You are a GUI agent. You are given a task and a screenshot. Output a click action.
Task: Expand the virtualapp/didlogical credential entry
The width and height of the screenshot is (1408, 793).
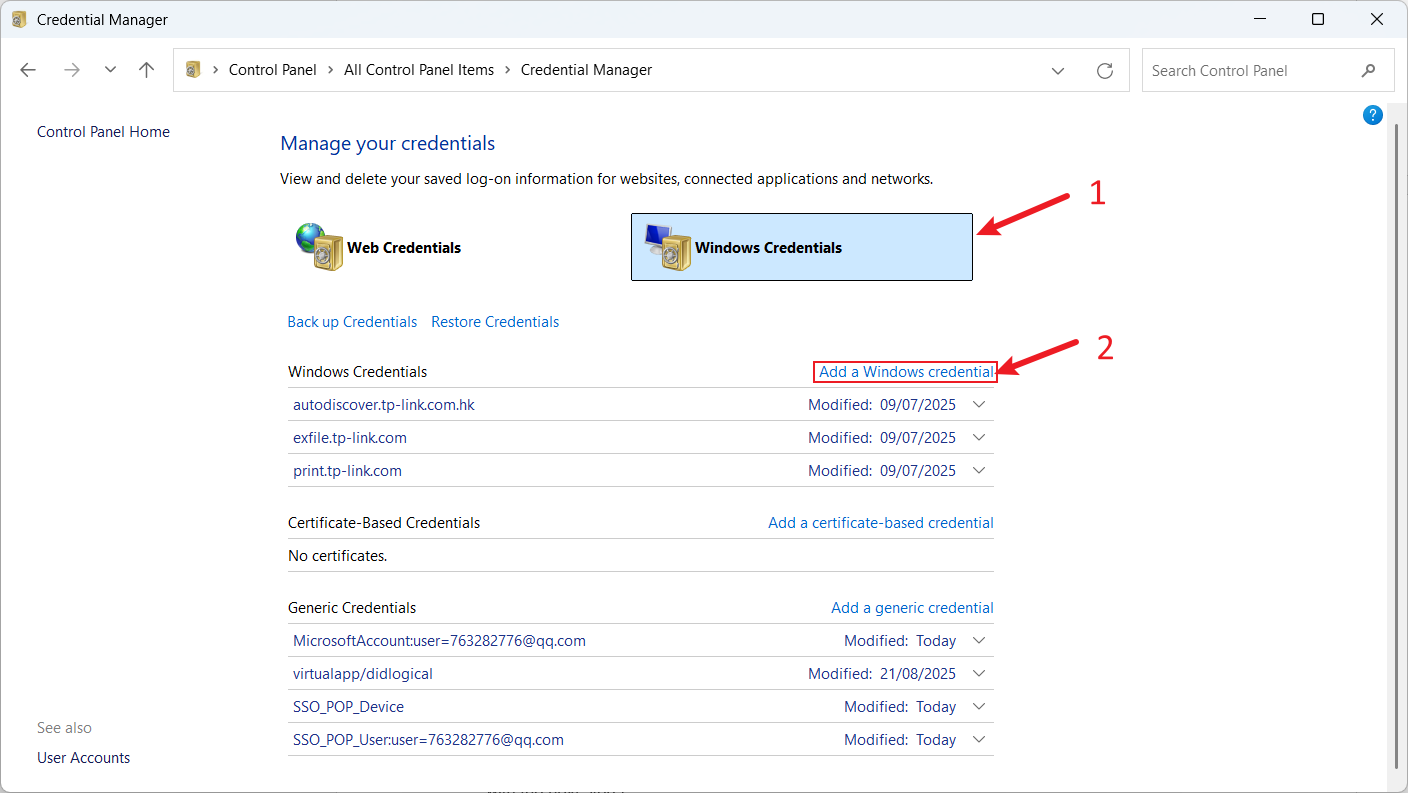pos(979,673)
